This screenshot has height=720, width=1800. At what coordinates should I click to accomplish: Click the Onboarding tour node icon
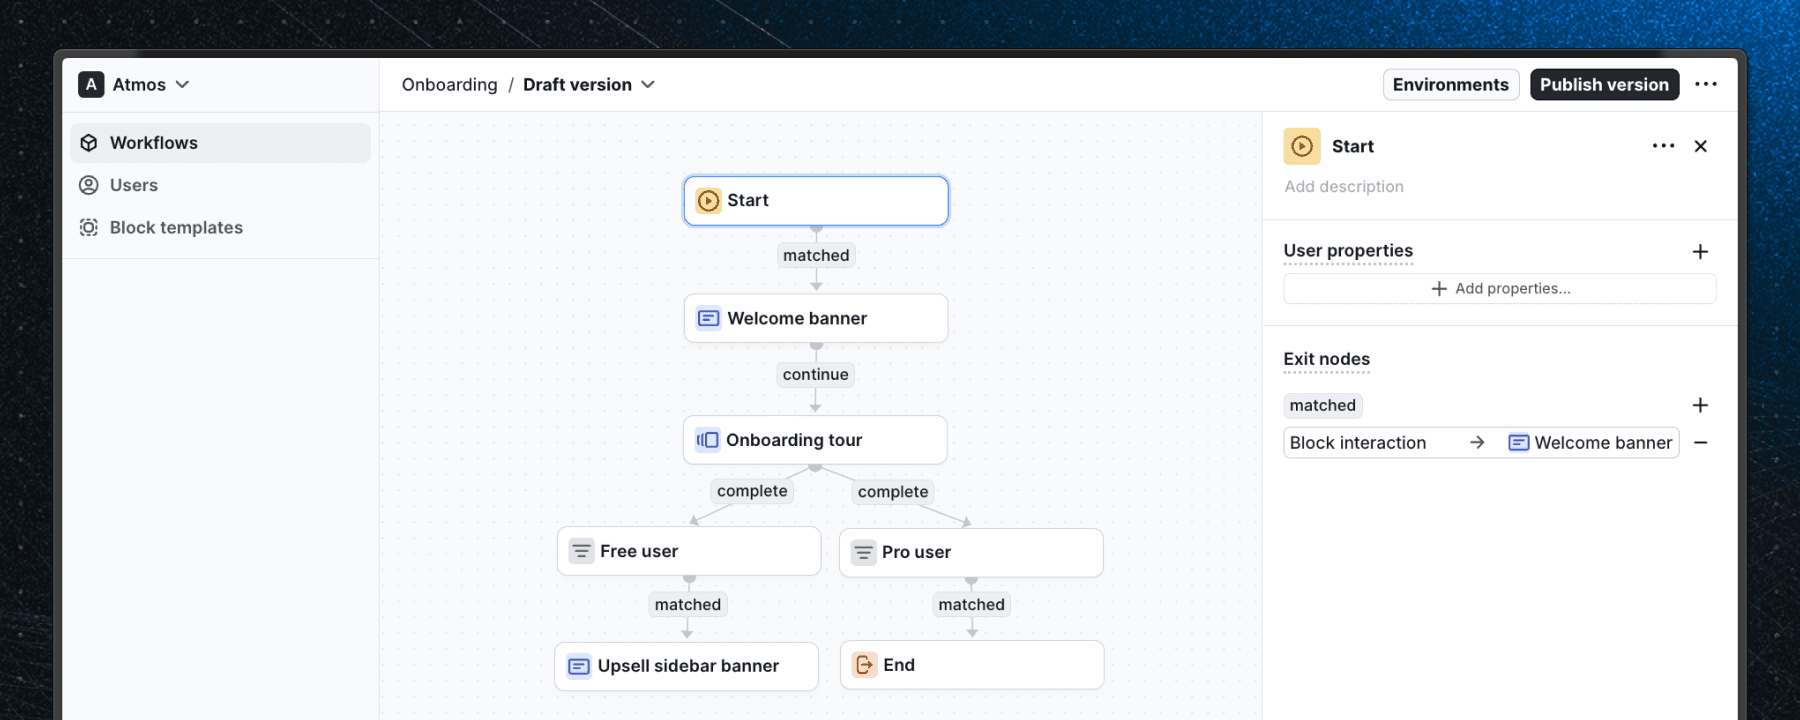click(707, 440)
